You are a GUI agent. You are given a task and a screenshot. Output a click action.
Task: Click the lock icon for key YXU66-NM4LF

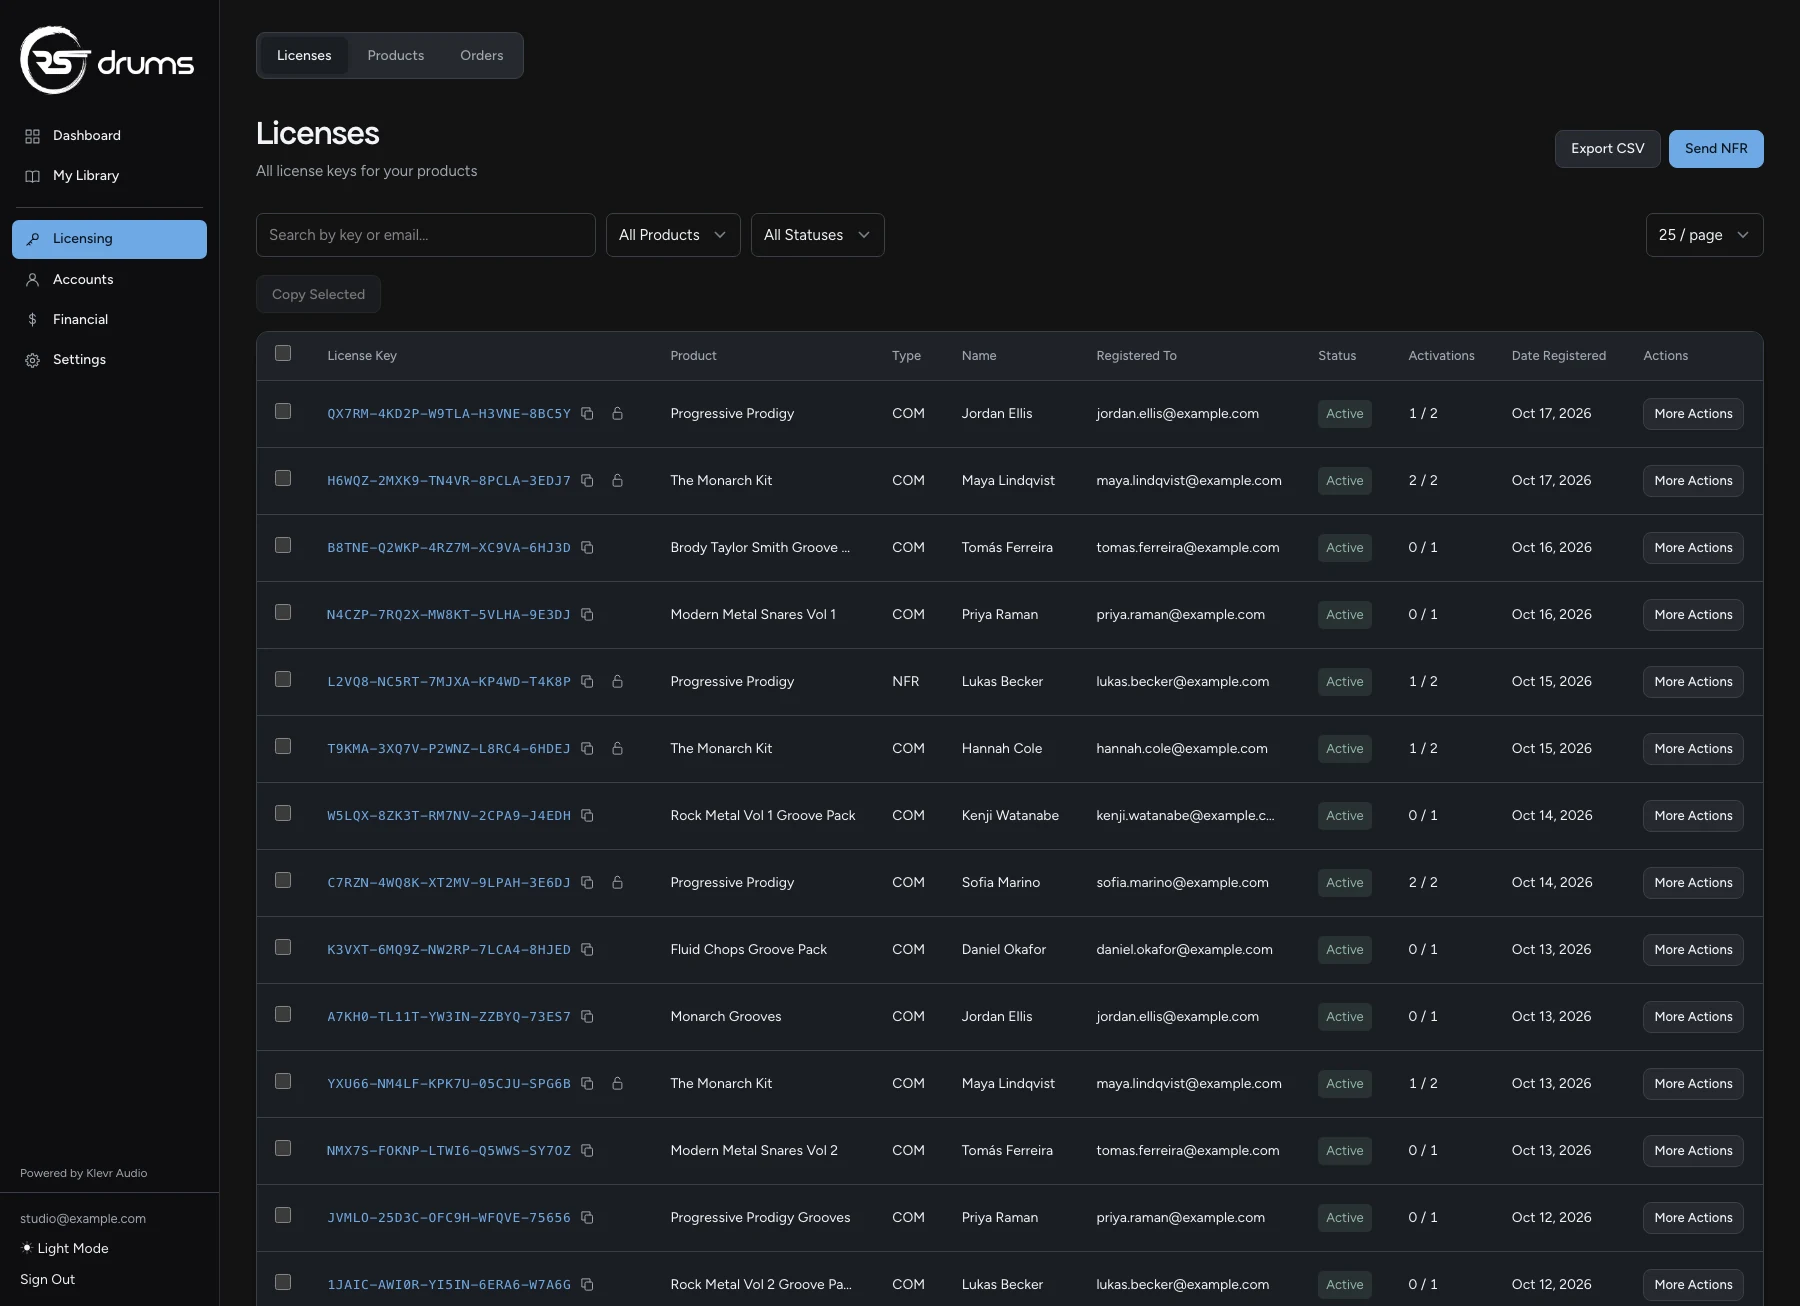point(617,1084)
